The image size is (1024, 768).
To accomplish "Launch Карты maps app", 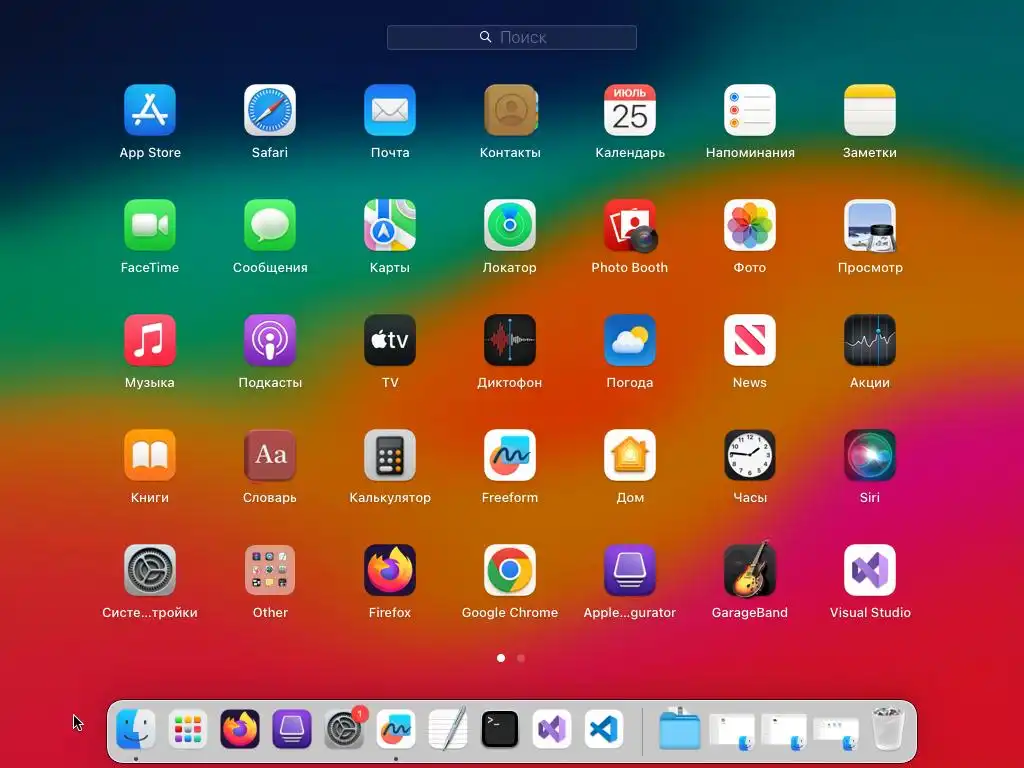I will point(390,225).
